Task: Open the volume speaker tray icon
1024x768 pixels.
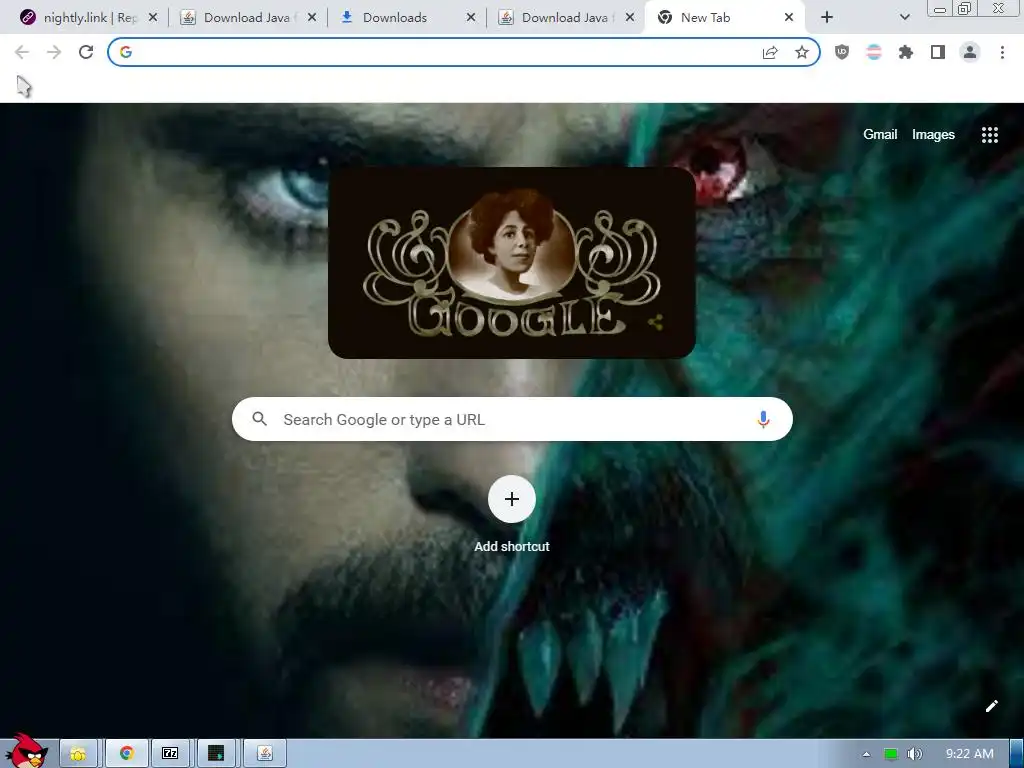Action: click(x=915, y=754)
